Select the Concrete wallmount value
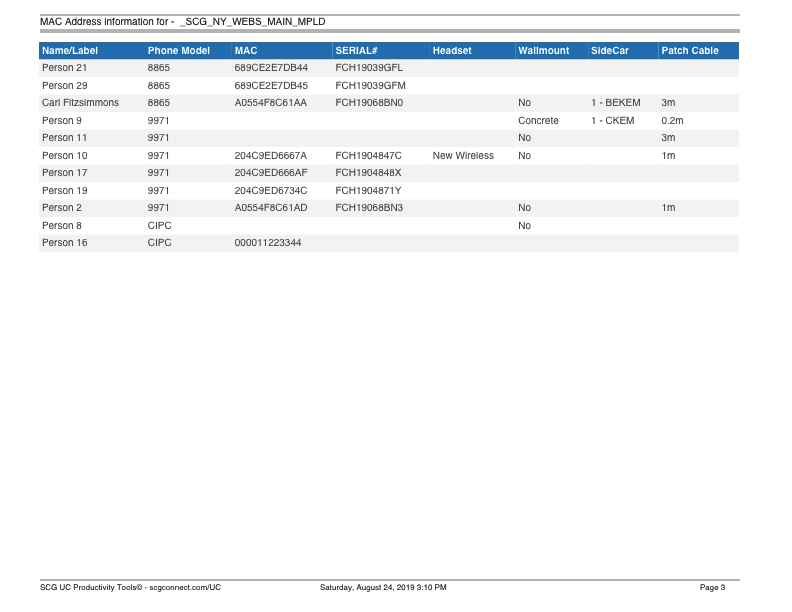This screenshot has height=612, width=792. tap(538, 121)
